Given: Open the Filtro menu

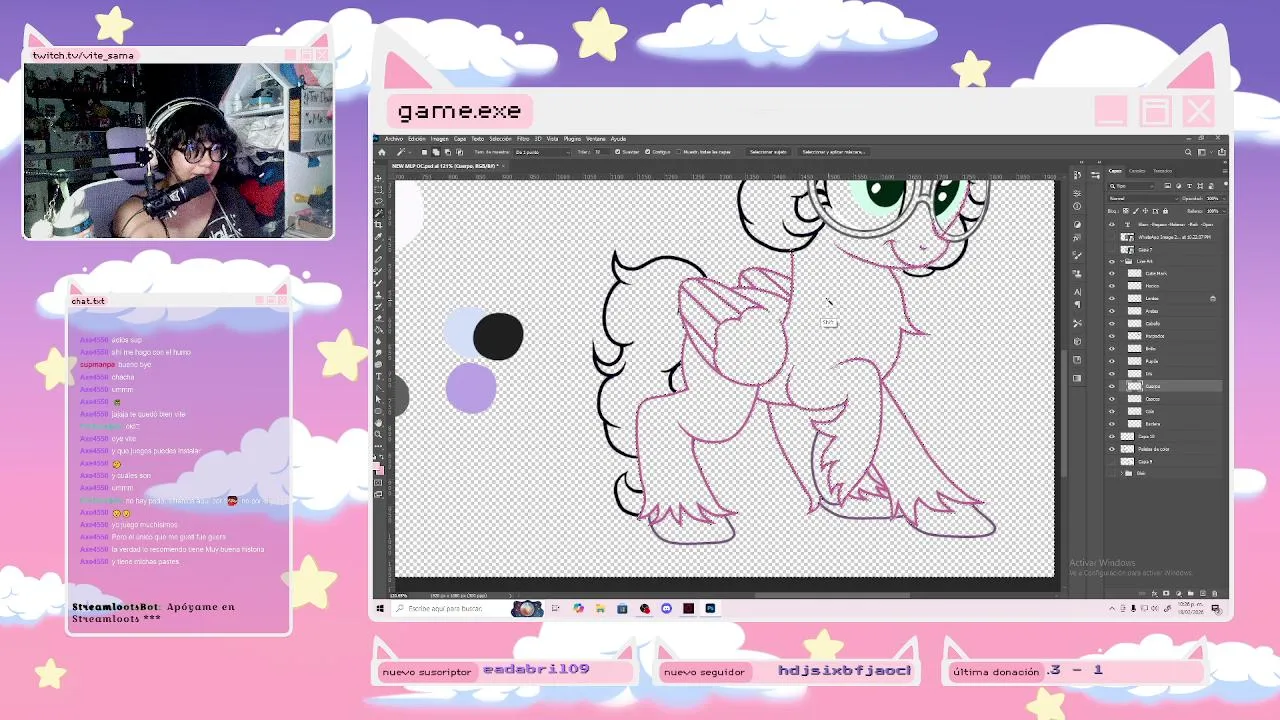Looking at the screenshot, I should [x=523, y=139].
